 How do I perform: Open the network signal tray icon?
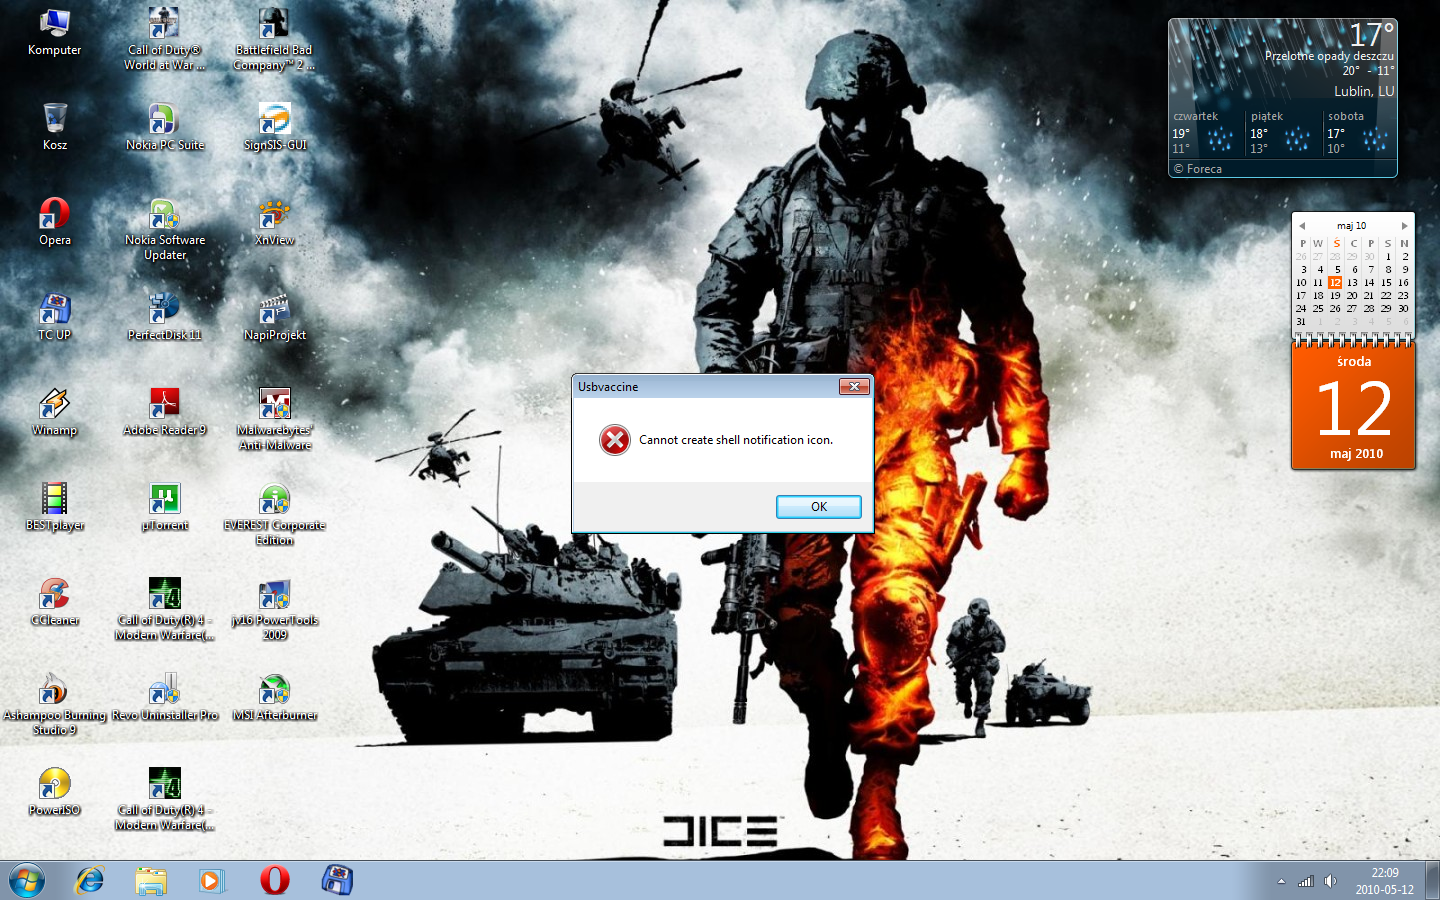[1306, 881]
